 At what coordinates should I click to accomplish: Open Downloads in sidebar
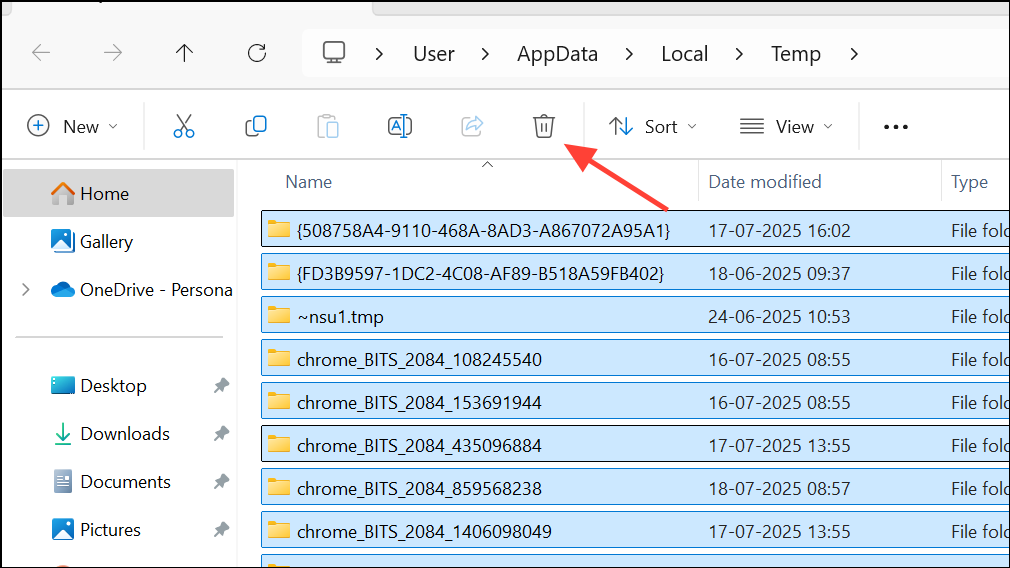coord(124,434)
